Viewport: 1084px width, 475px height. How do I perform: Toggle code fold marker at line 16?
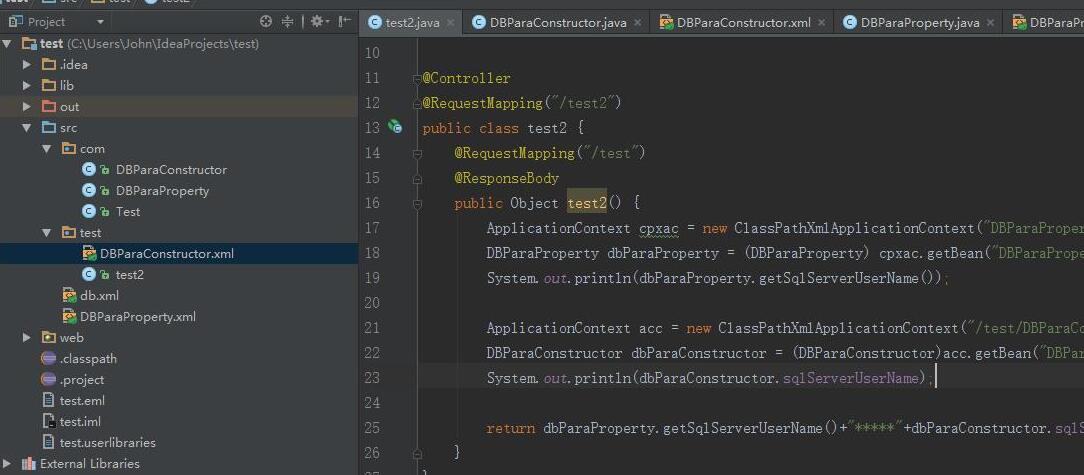[417, 204]
